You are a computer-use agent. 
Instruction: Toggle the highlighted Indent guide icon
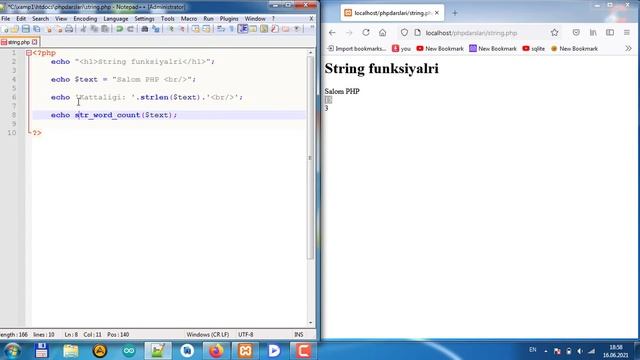tap(243, 29)
